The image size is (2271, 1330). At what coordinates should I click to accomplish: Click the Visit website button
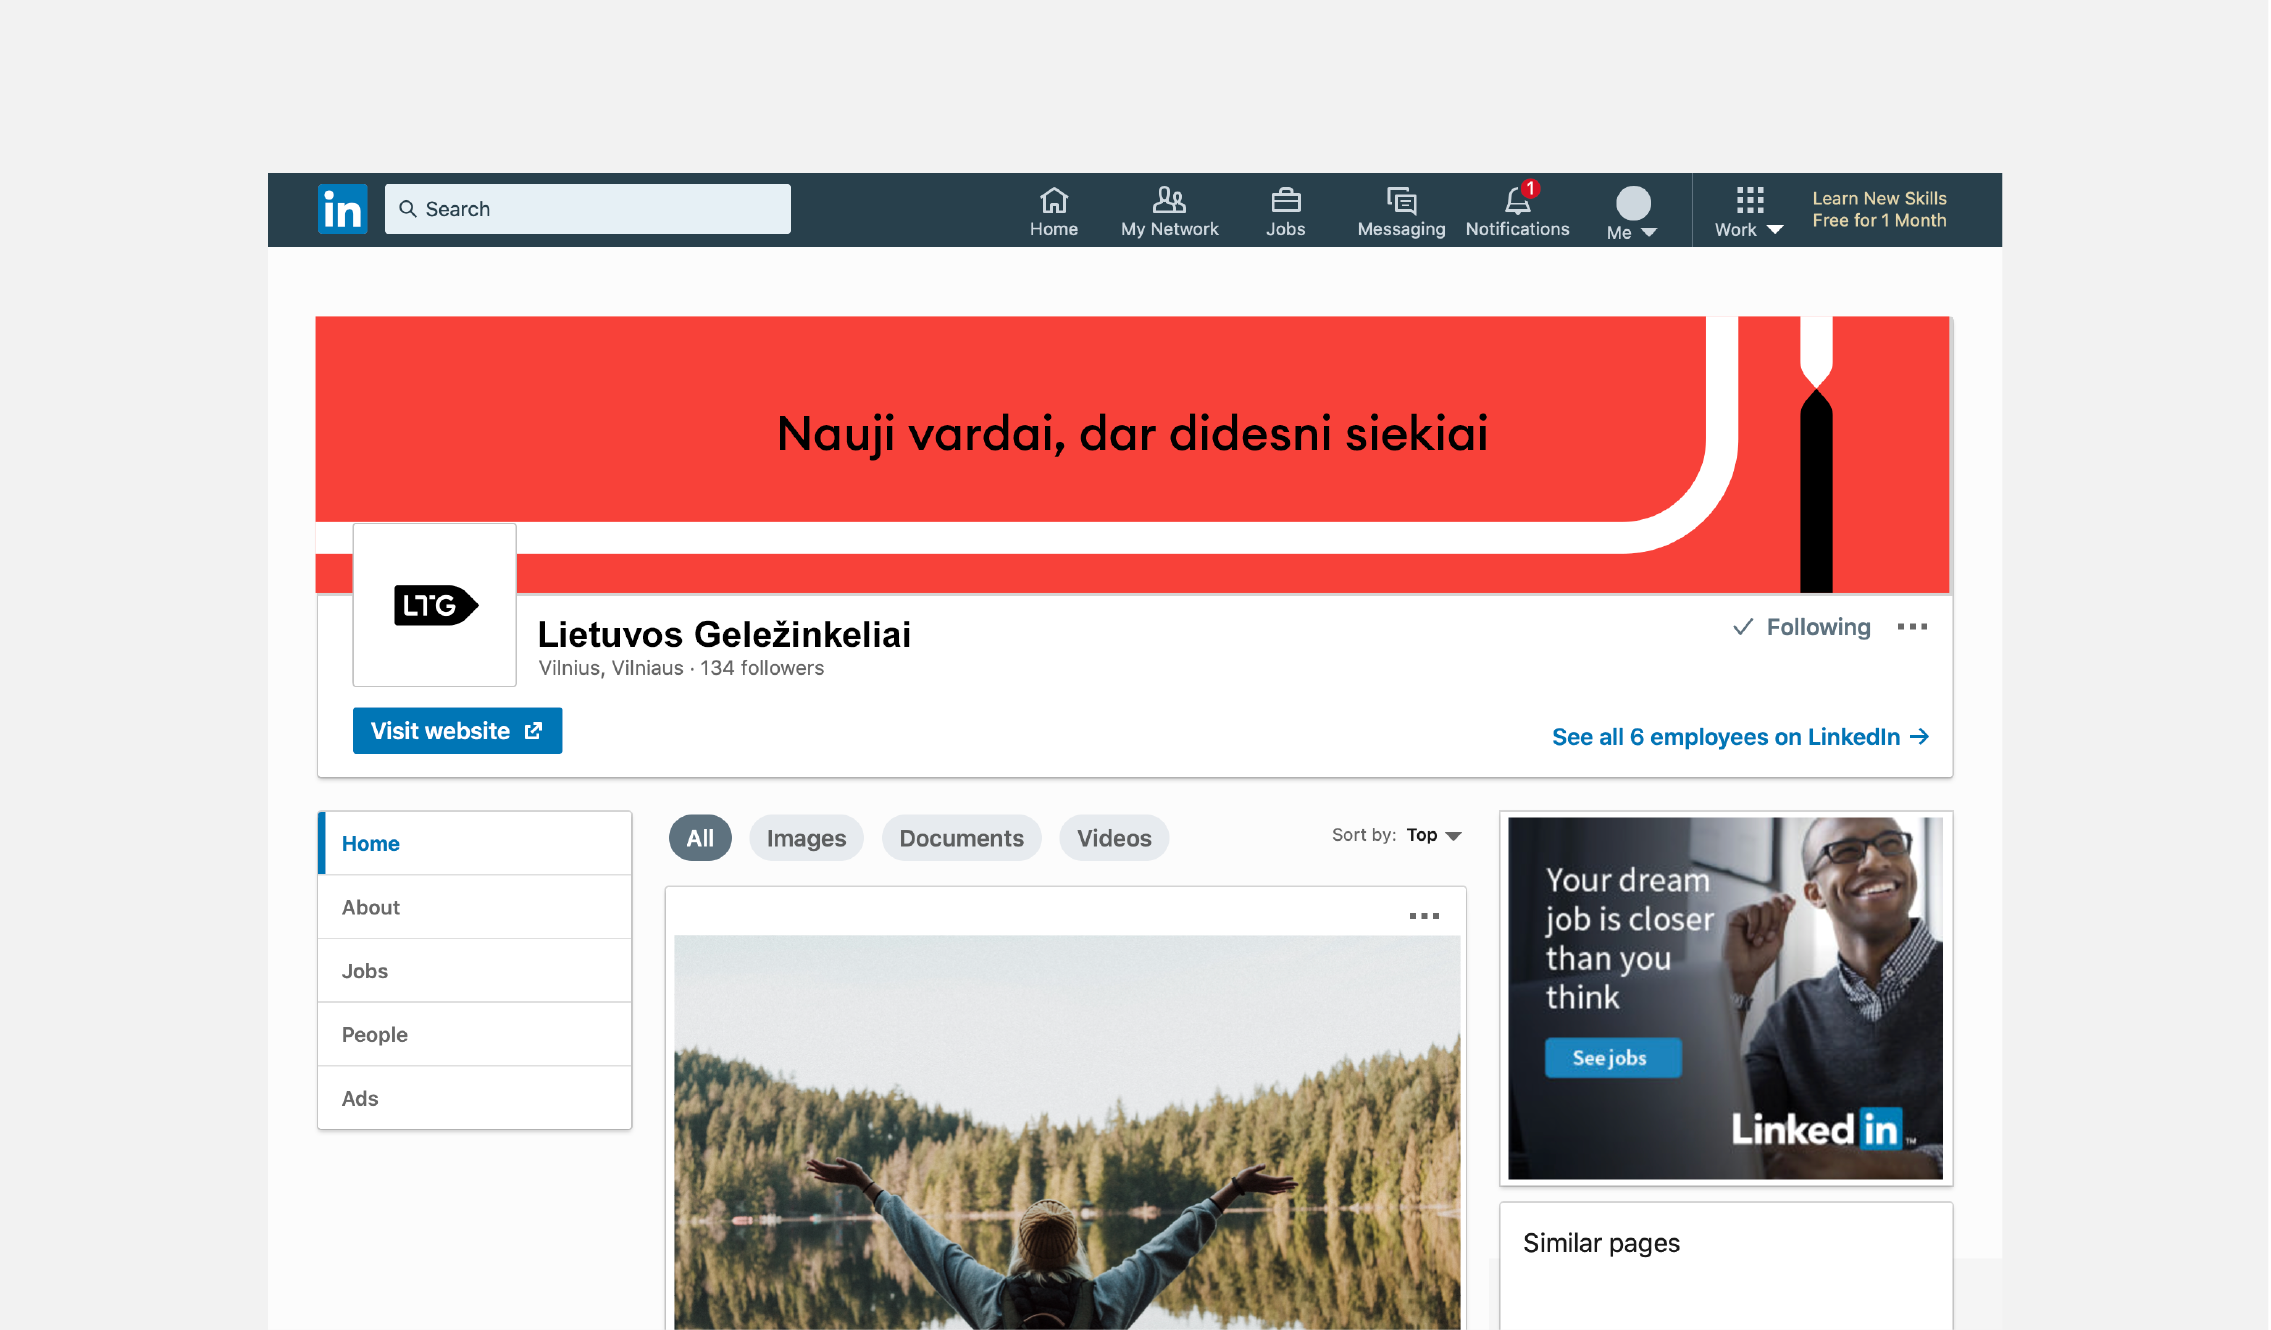tap(457, 731)
